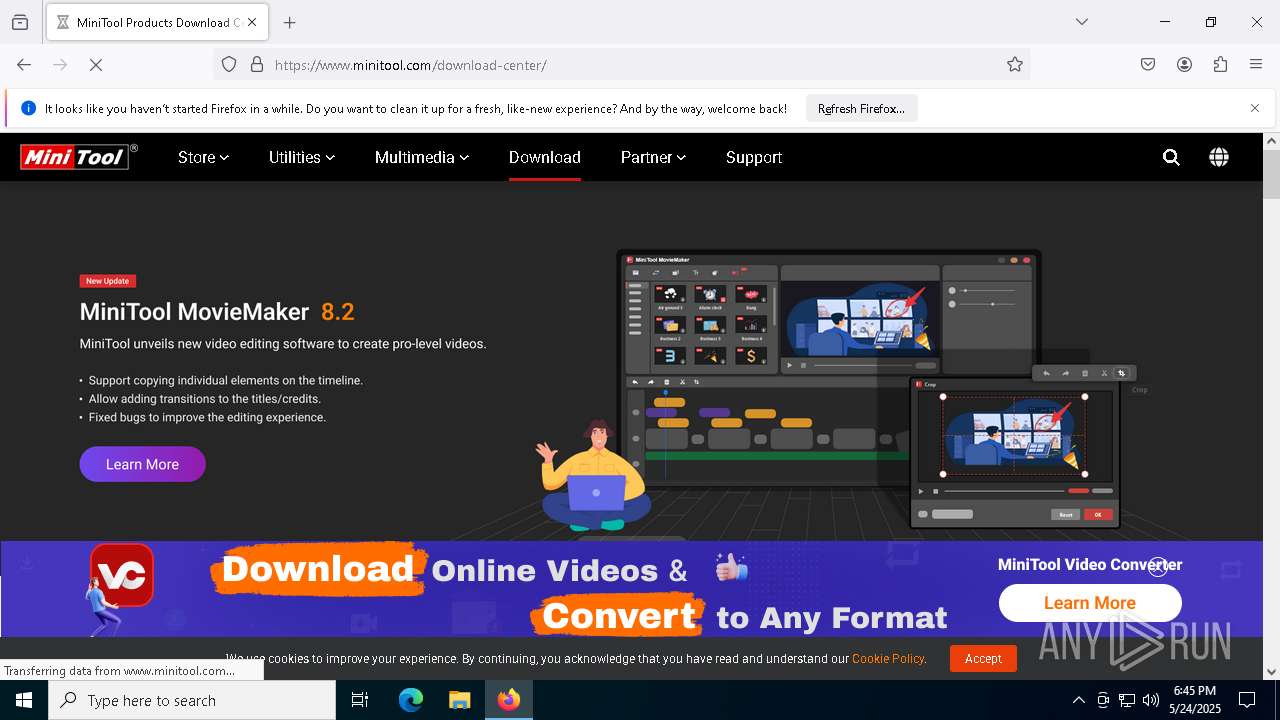The image size is (1280, 720).
Task: Close the Video Converter banner ad
Action: coord(1158,567)
